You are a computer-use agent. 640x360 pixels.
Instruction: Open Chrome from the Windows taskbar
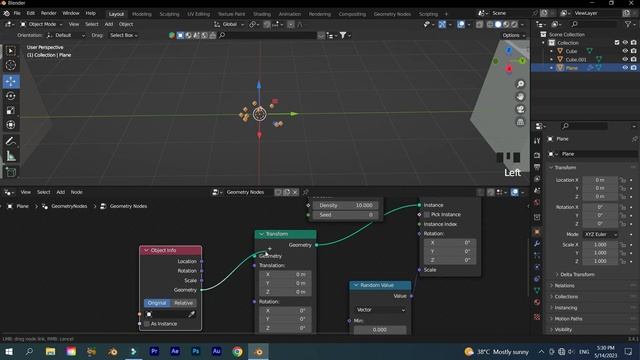[x=237, y=351]
